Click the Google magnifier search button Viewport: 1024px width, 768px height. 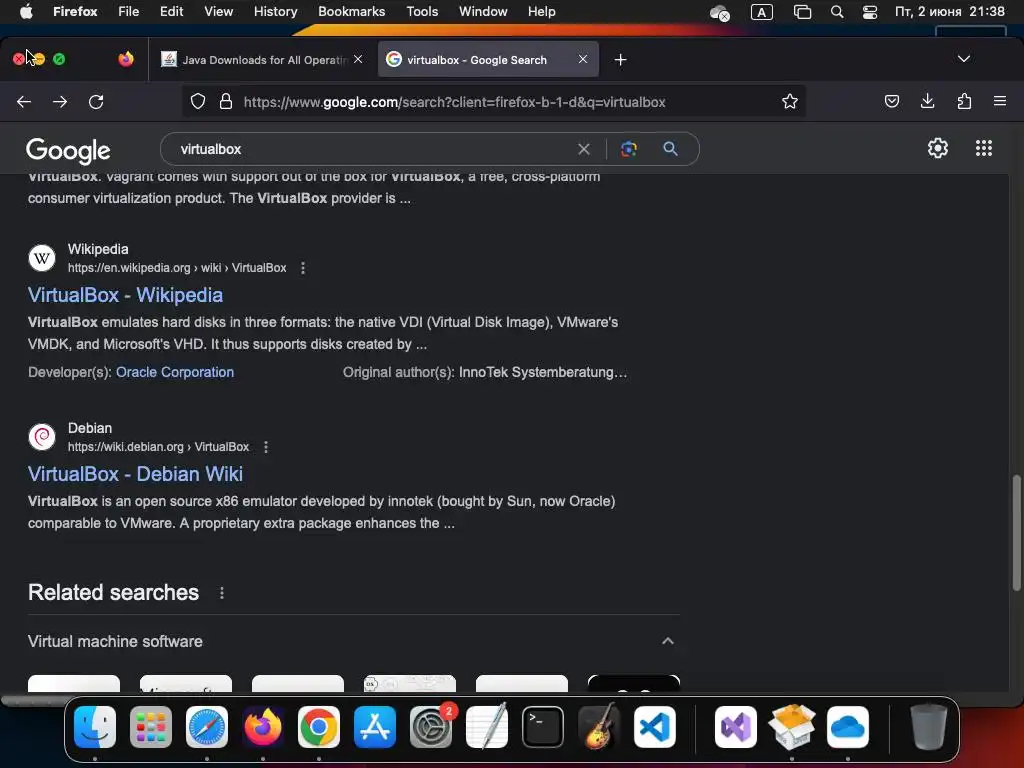670,149
